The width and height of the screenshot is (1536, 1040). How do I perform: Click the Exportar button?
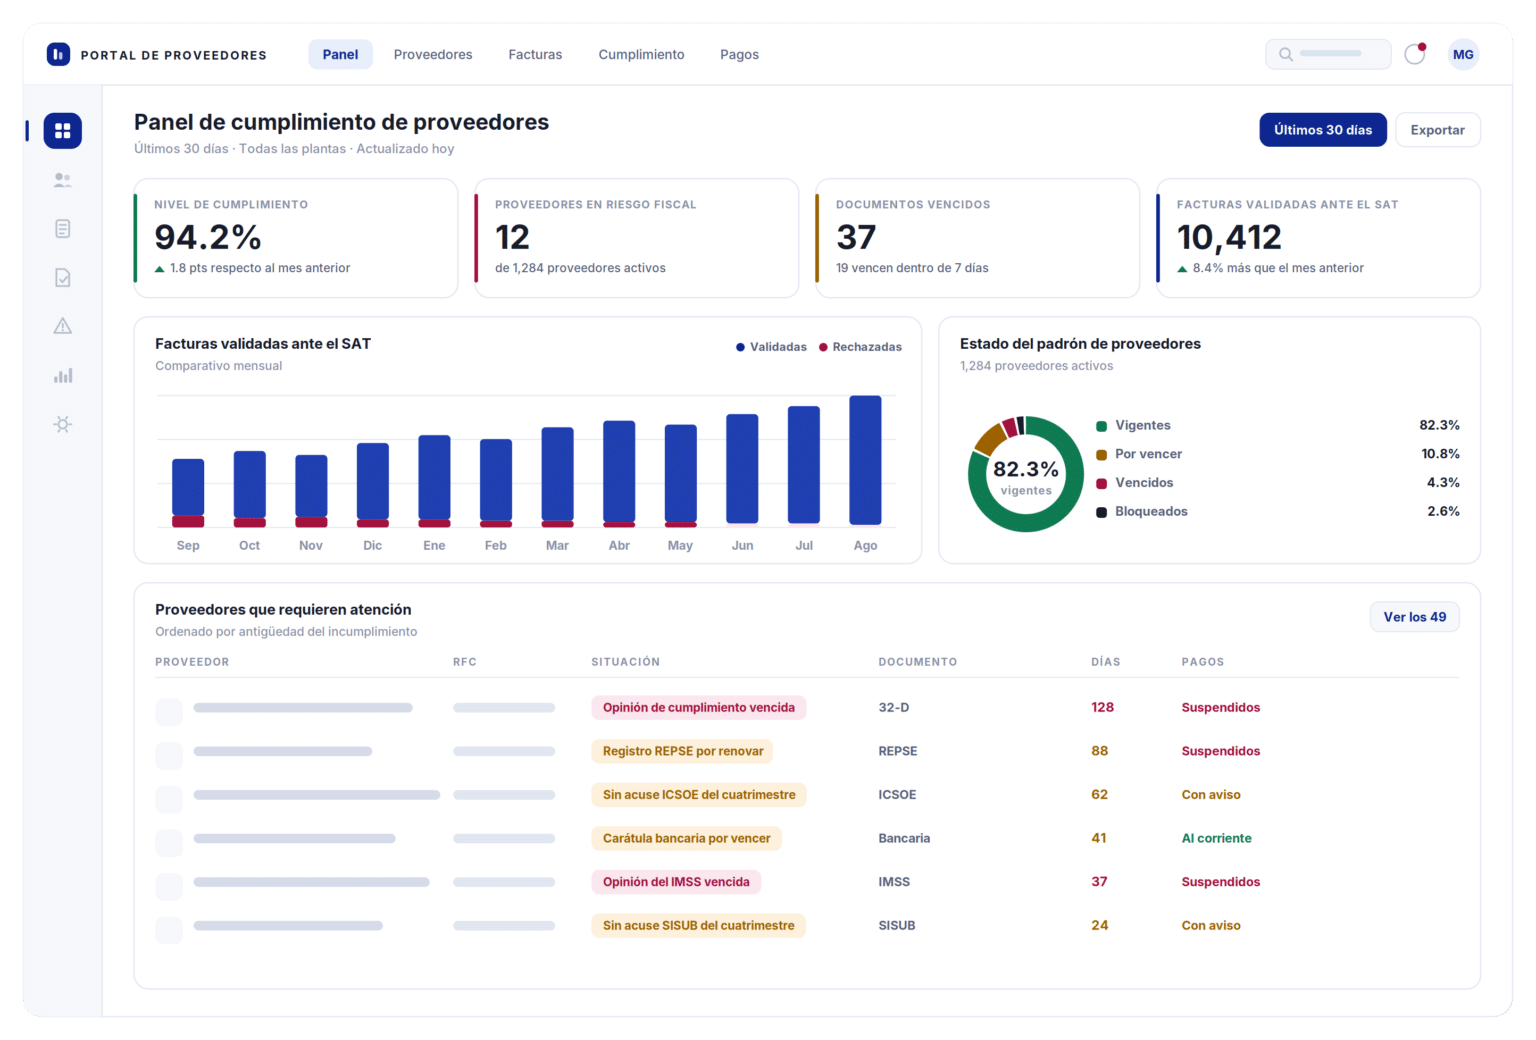point(1437,130)
